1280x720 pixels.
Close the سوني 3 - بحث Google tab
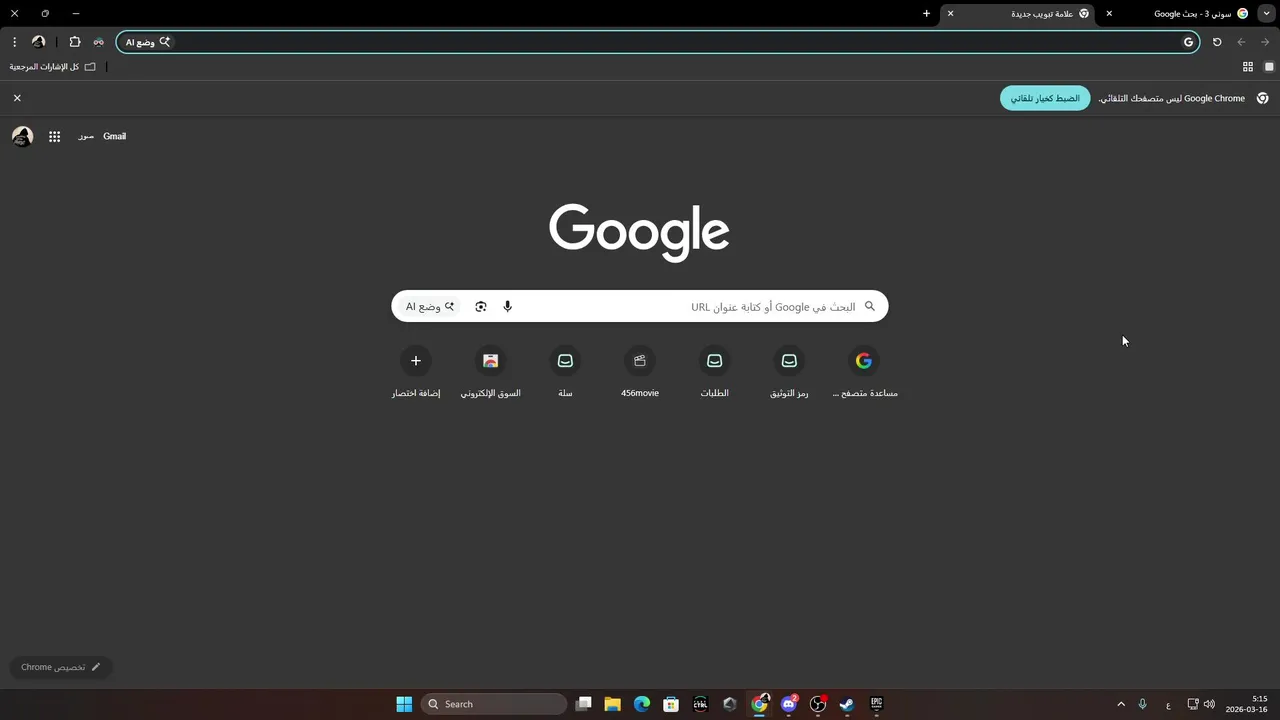[1109, 14]
